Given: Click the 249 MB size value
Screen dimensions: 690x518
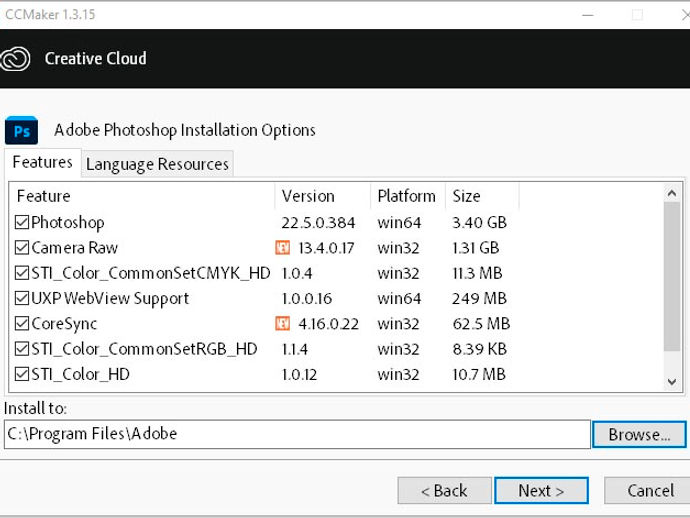Looking at the screenshot, I should (480, 299).
